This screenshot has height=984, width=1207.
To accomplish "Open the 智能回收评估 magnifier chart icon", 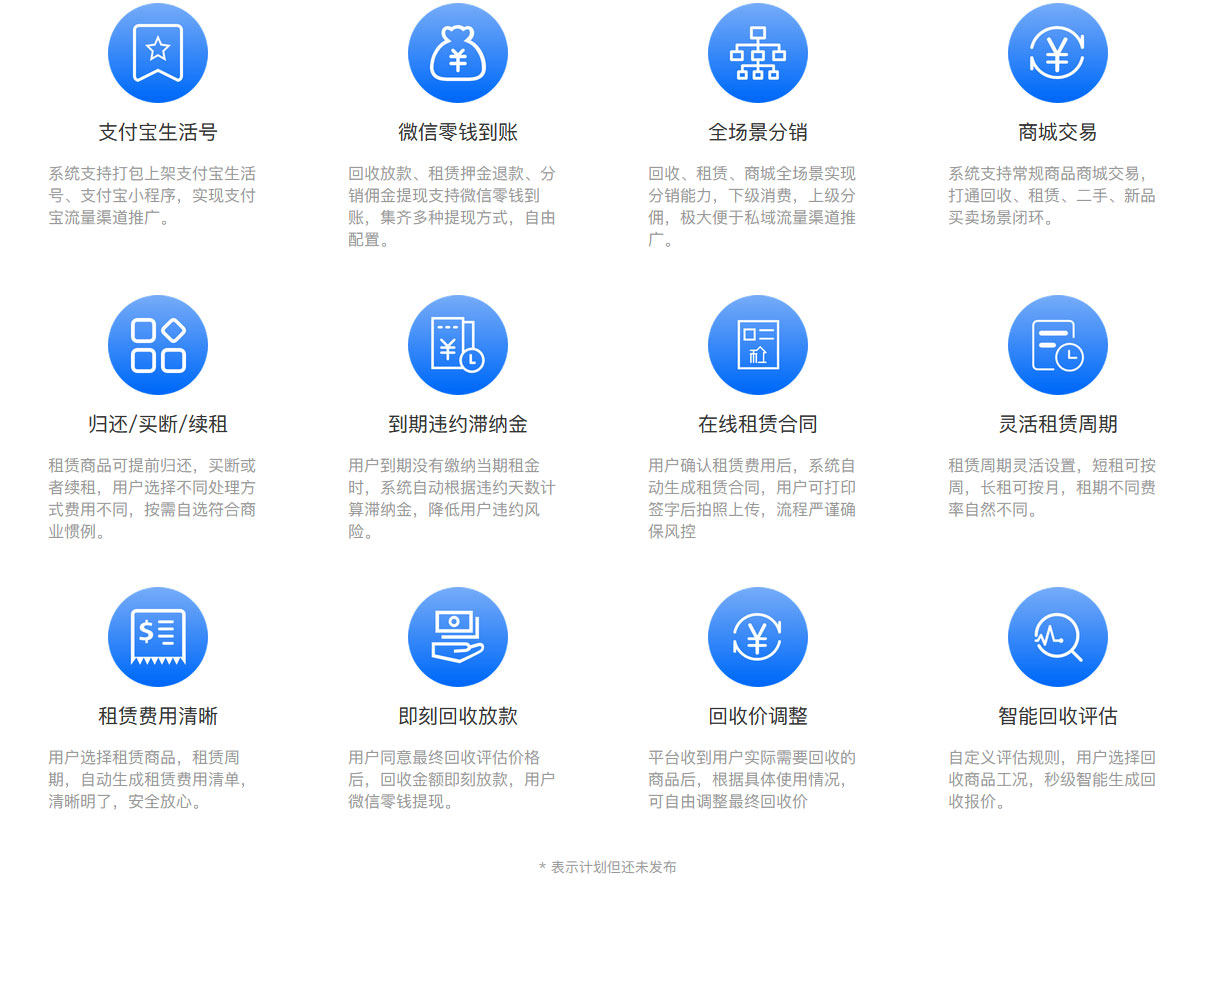I will click(x=1057, y=636).
